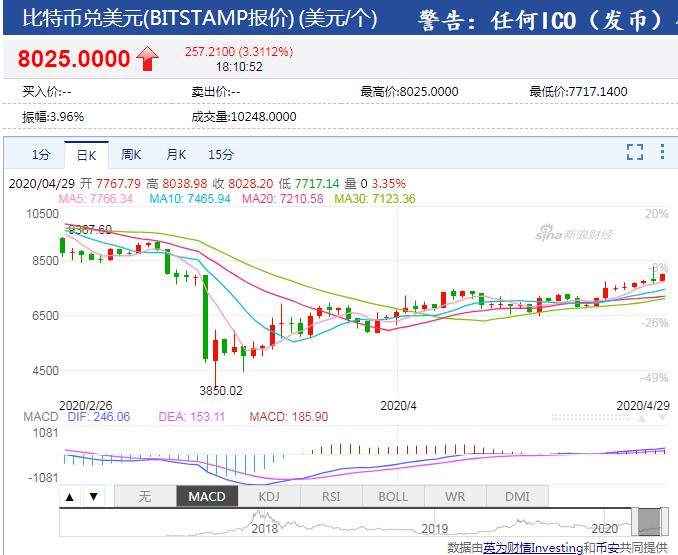Show the DMI indicator
678x555 pixels.
517,496
